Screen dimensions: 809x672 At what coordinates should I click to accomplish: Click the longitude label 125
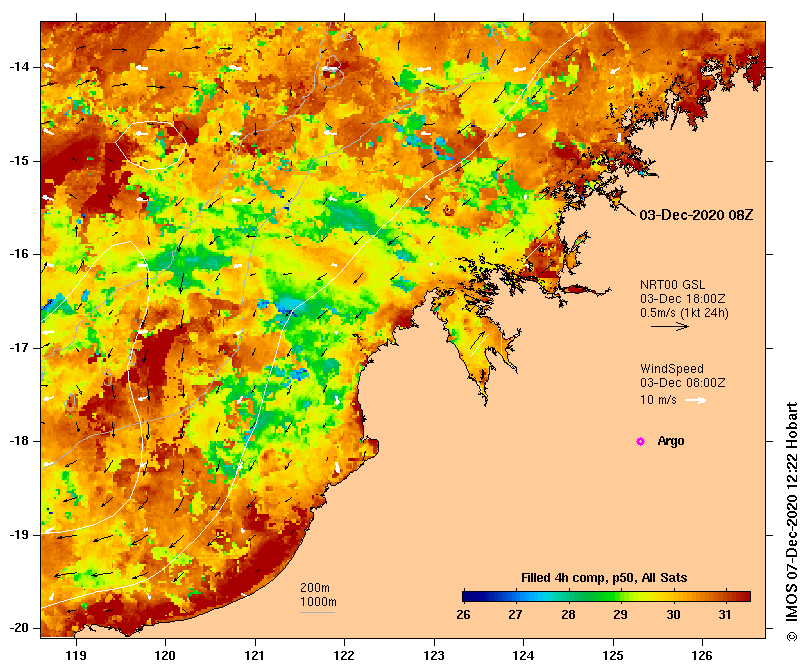[613, 656]
